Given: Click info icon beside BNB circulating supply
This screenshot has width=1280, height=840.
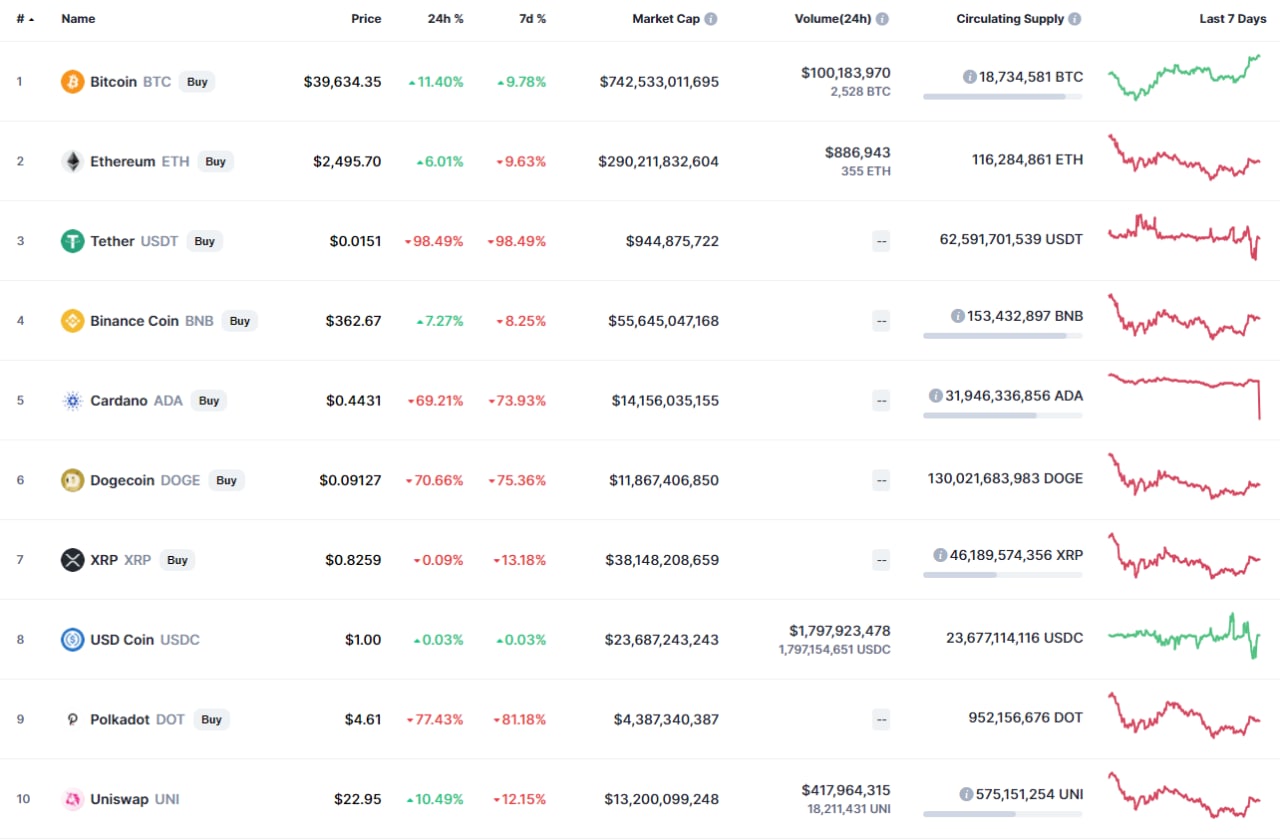Looking at the screenshot, I should coord(959,316).
